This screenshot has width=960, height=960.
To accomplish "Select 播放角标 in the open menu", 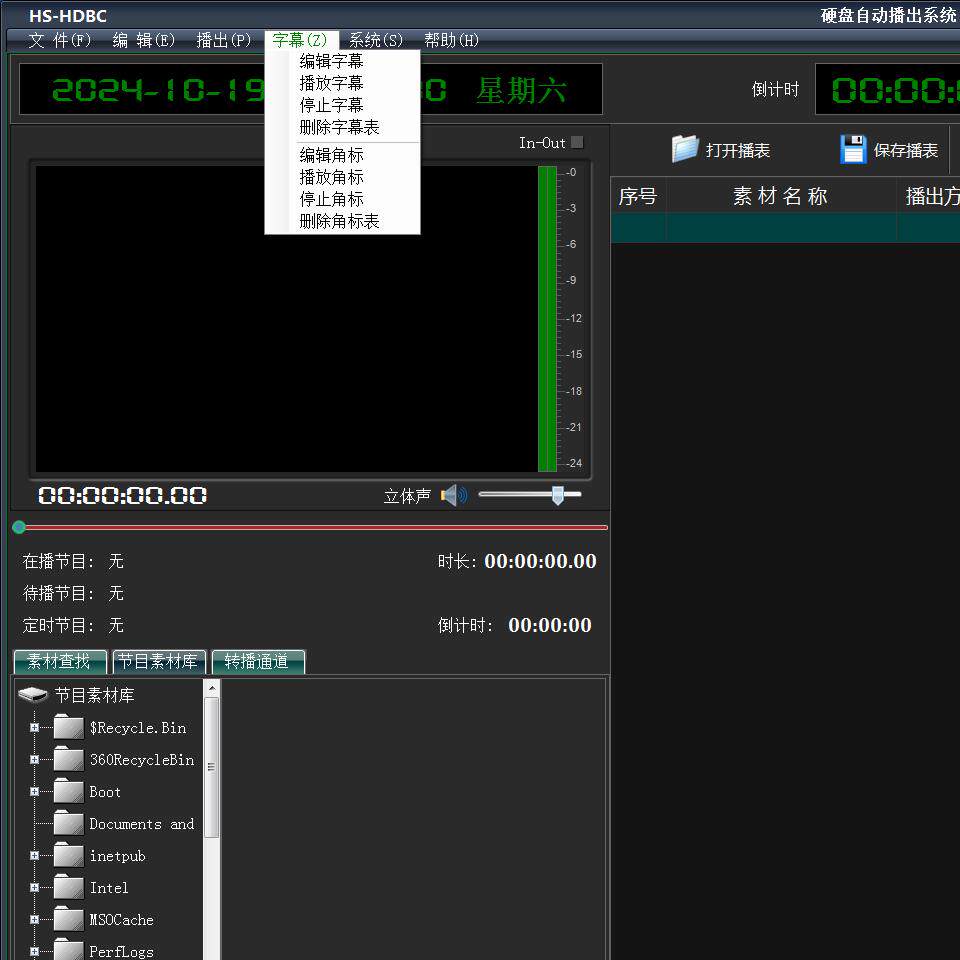I will pyautogui.click(x=330, y=177).
